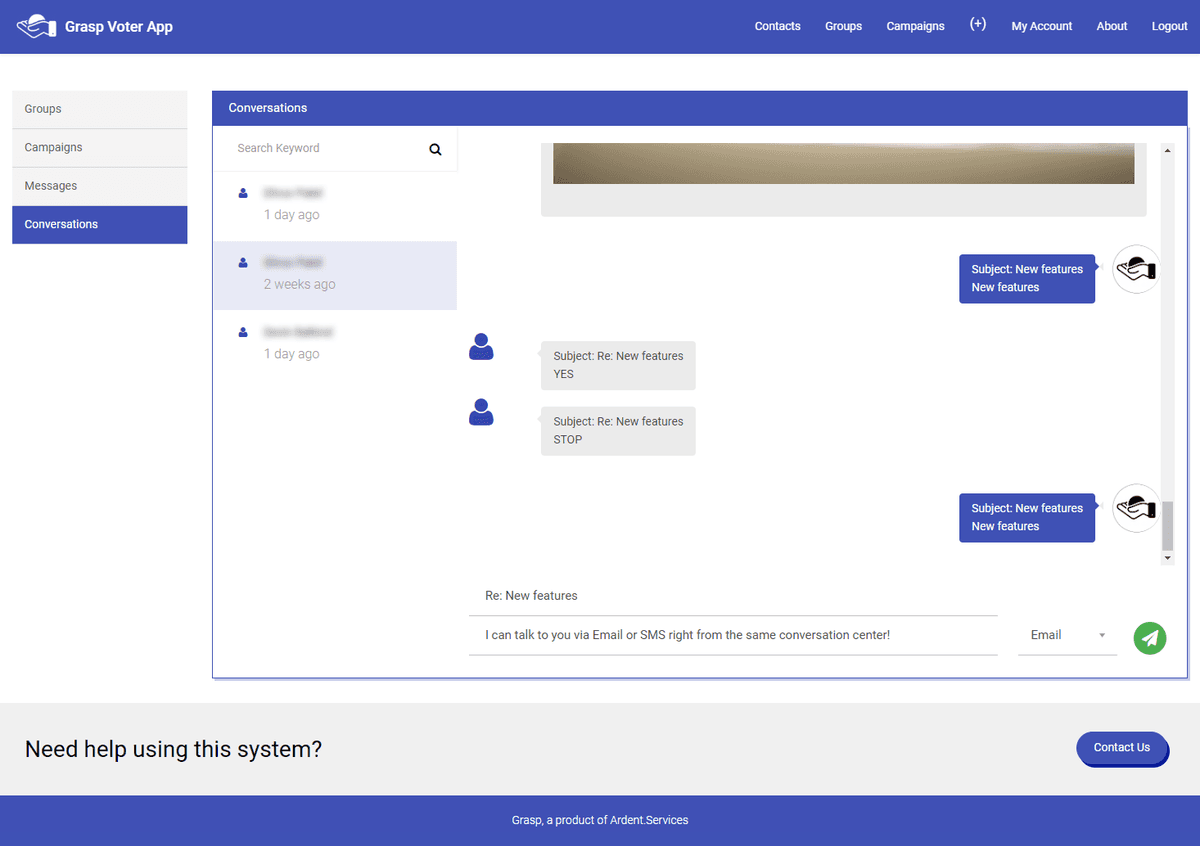
Task: Click the Contact Us button
Action: (x=1121, y=748)
